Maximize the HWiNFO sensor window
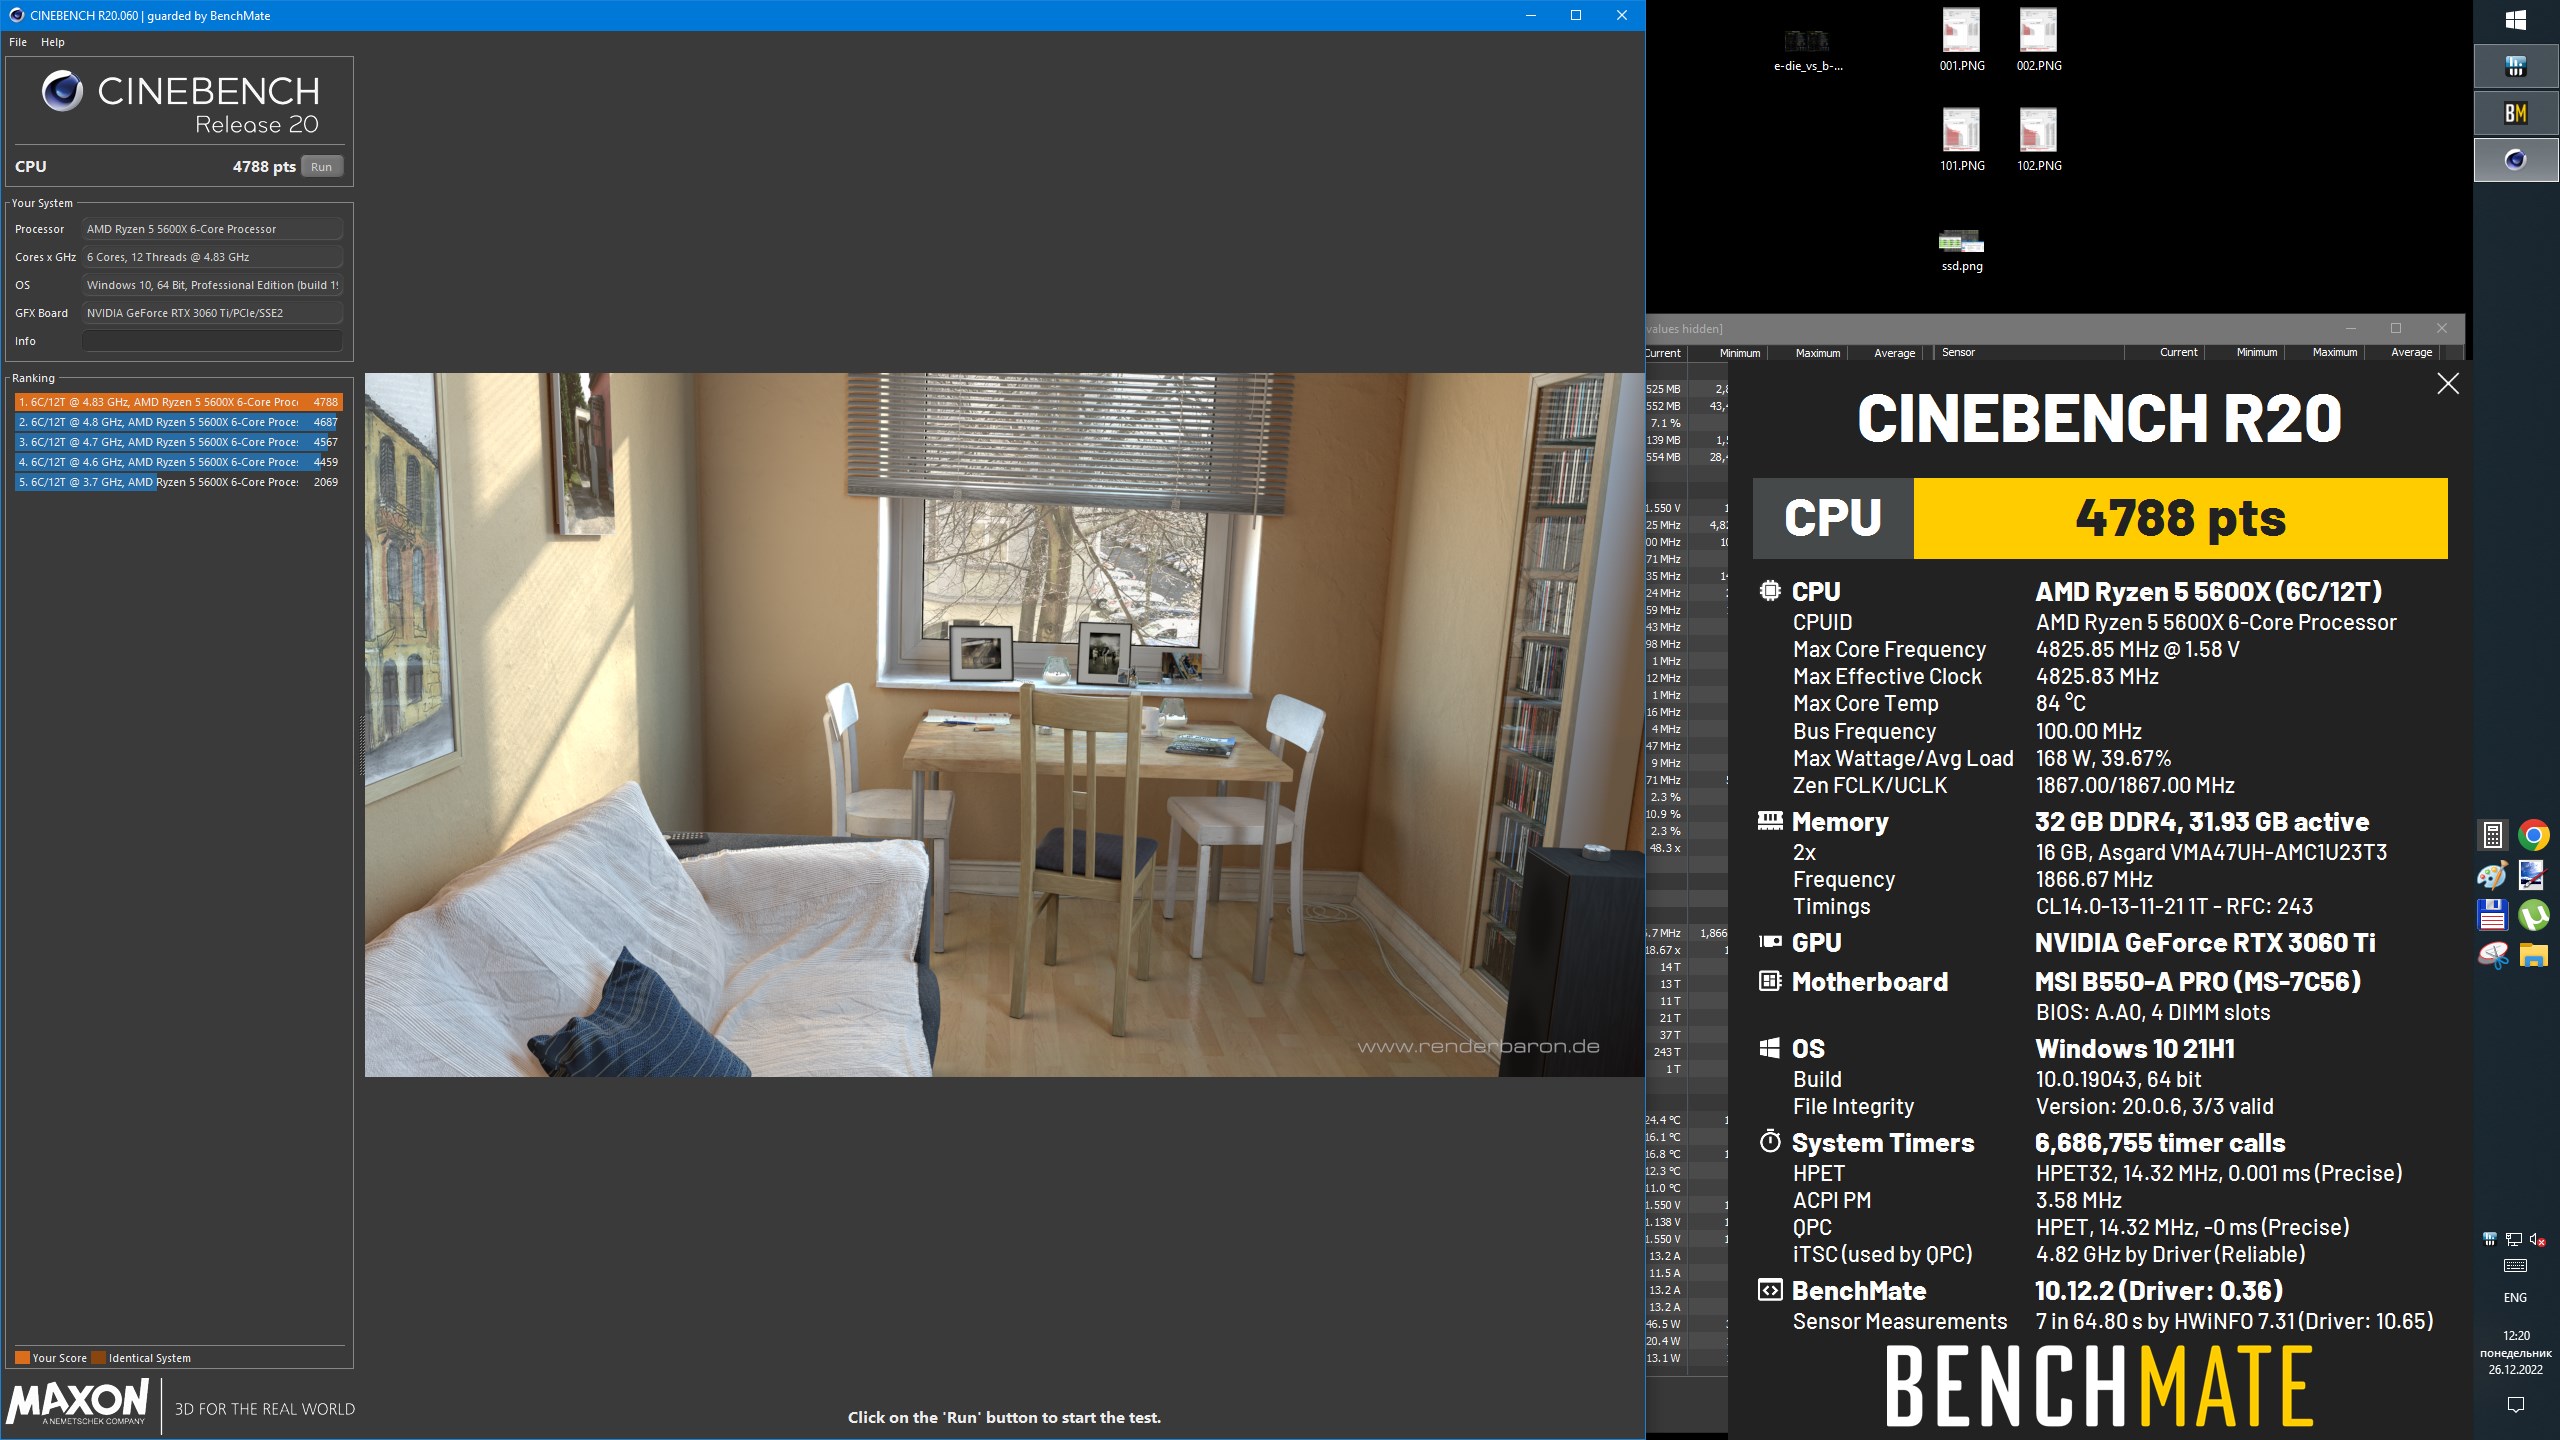 click(2396, 328)
